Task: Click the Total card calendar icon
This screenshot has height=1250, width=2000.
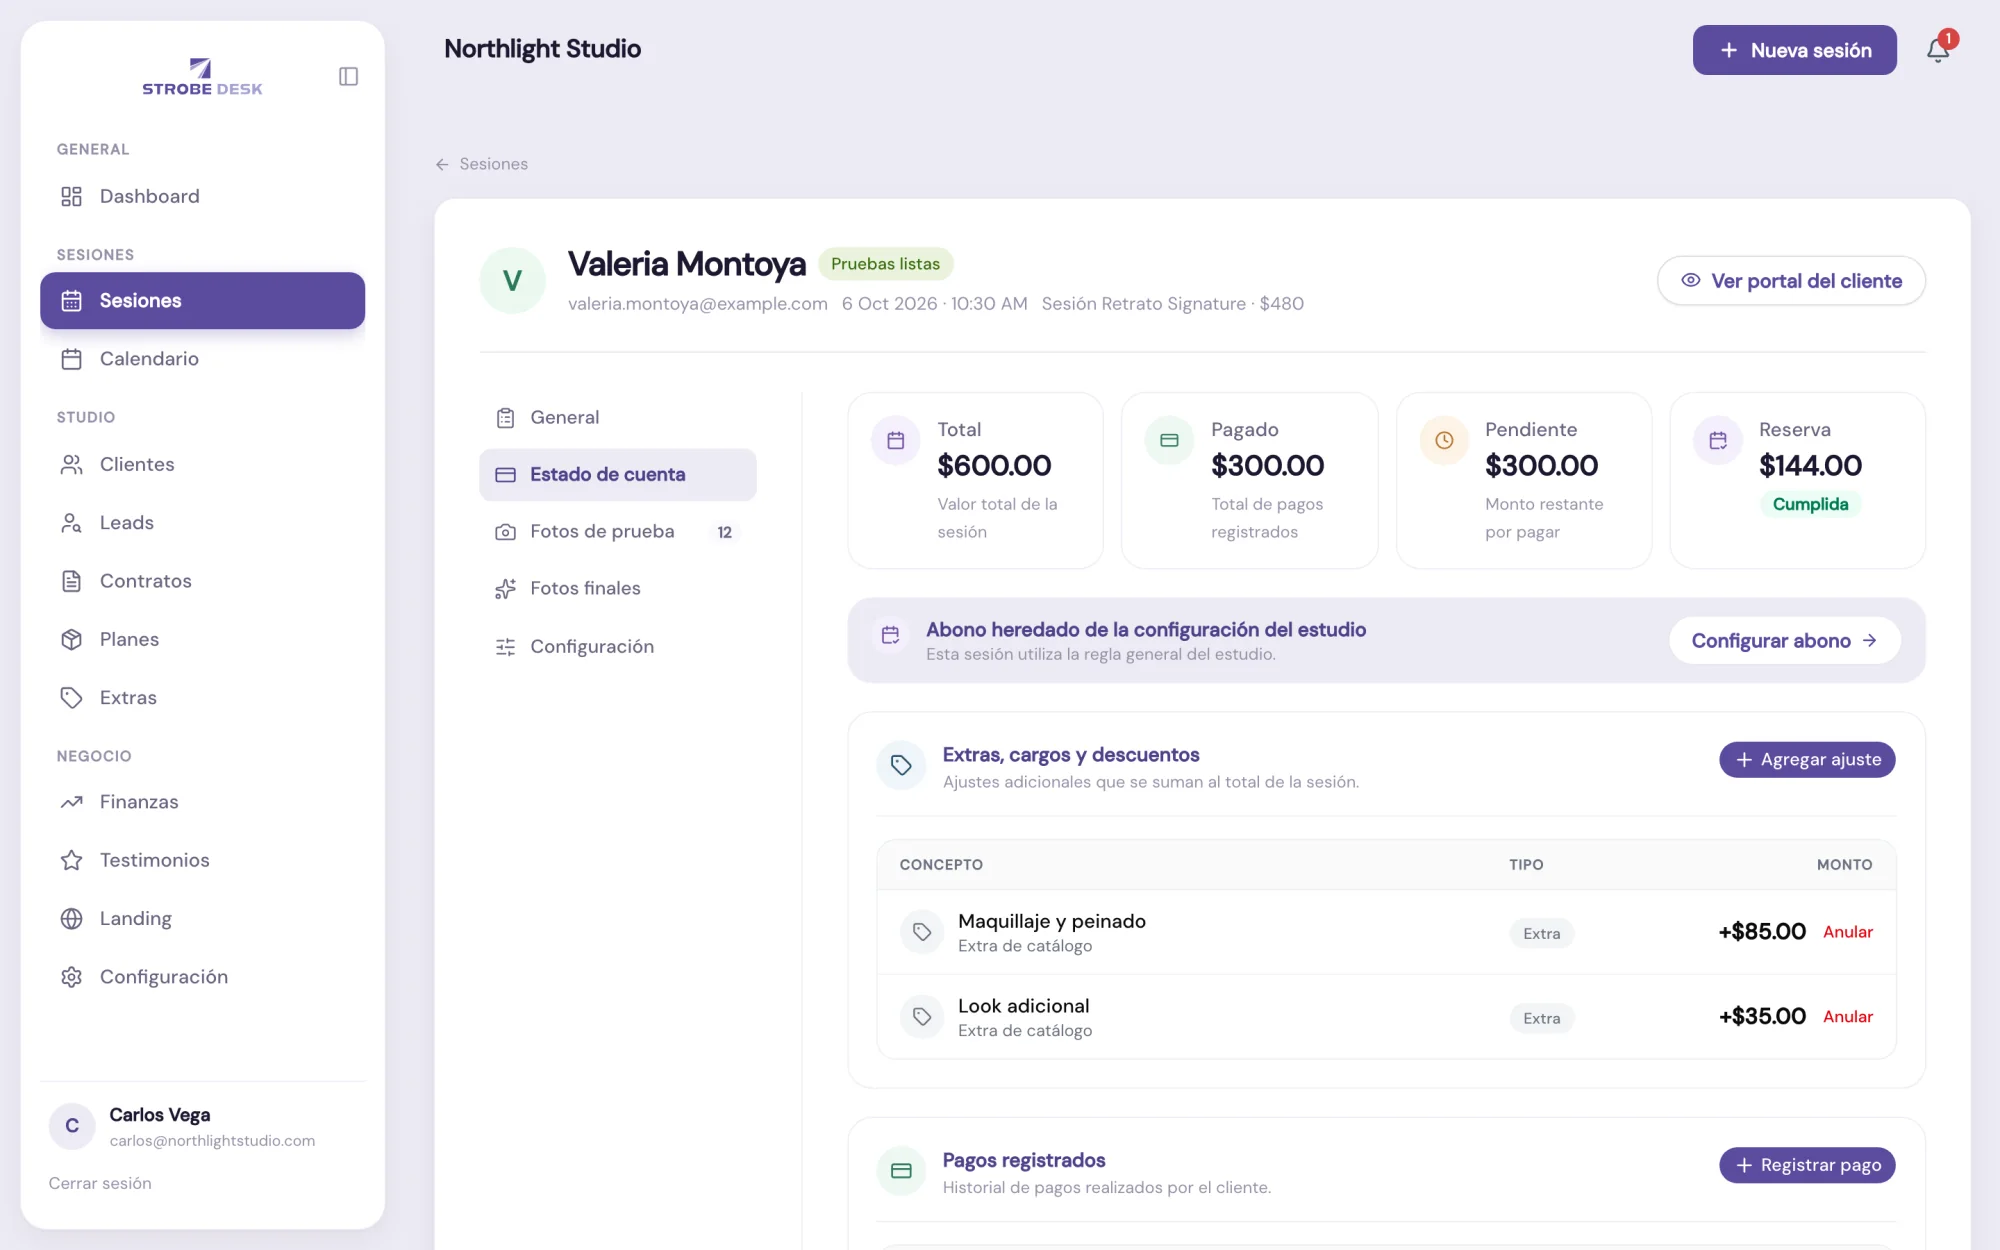Action: tap(895, 440)
